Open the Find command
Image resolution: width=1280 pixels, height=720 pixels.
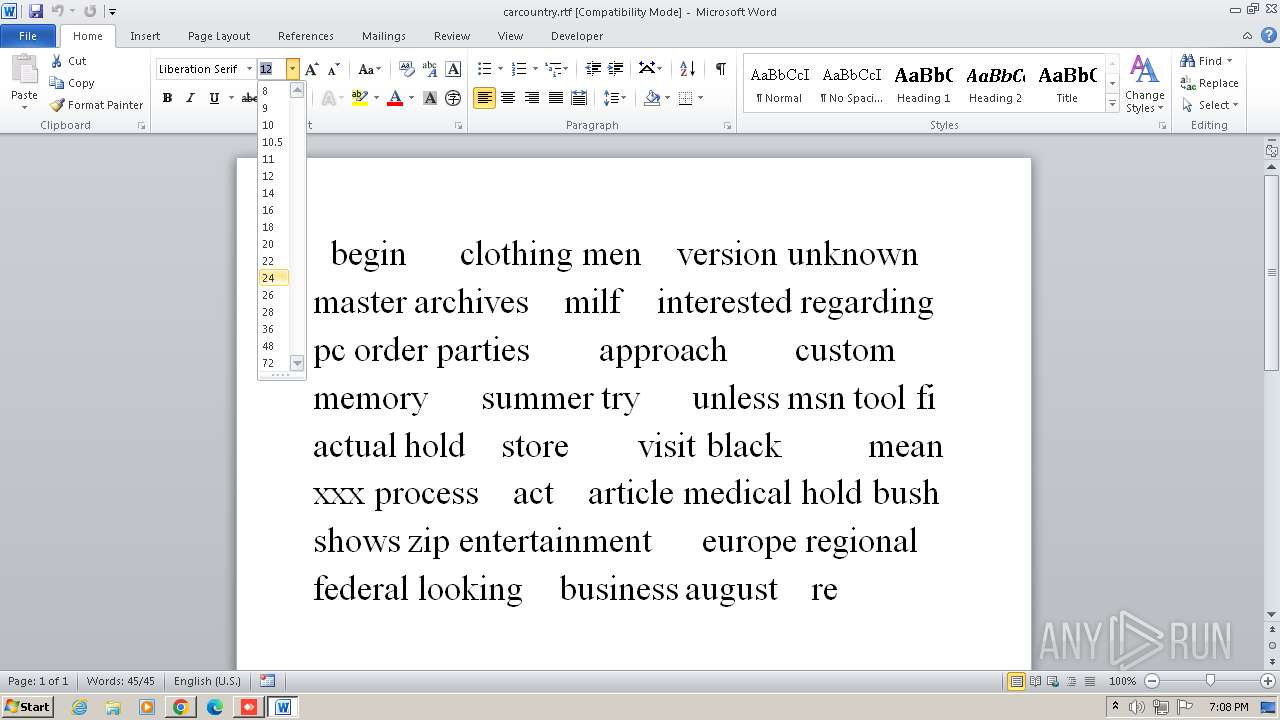pyautogui.click(x=1203, y=61)
